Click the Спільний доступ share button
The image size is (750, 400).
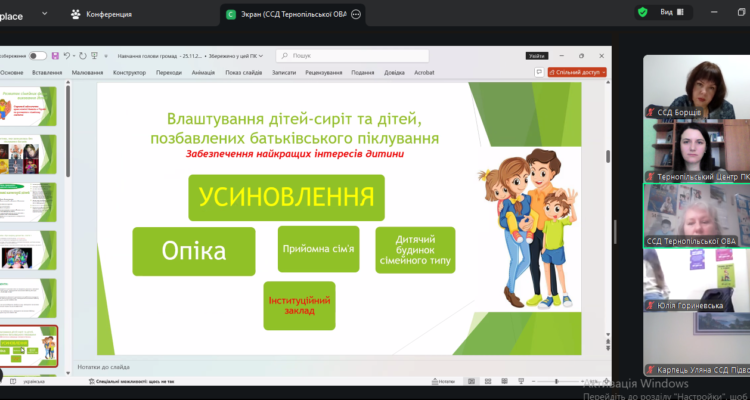(x=574, y=72)
